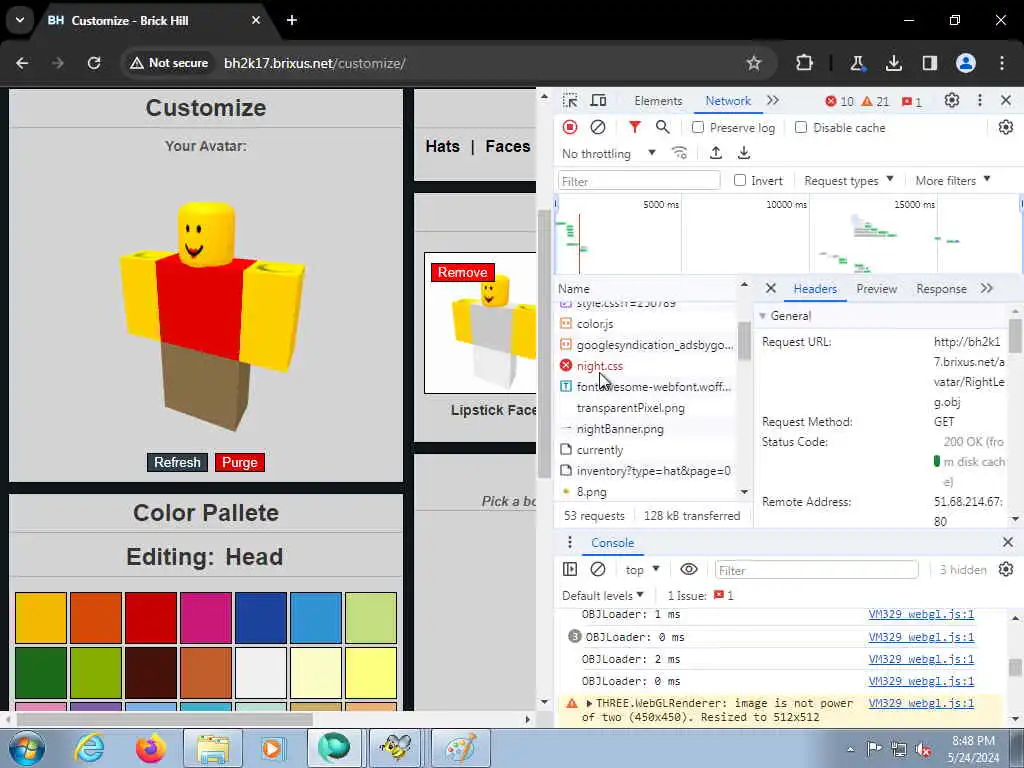The height and width of the screenshot is (768, 1024).
Task: Bookmark this page with star icon
Action: (754, 63)
